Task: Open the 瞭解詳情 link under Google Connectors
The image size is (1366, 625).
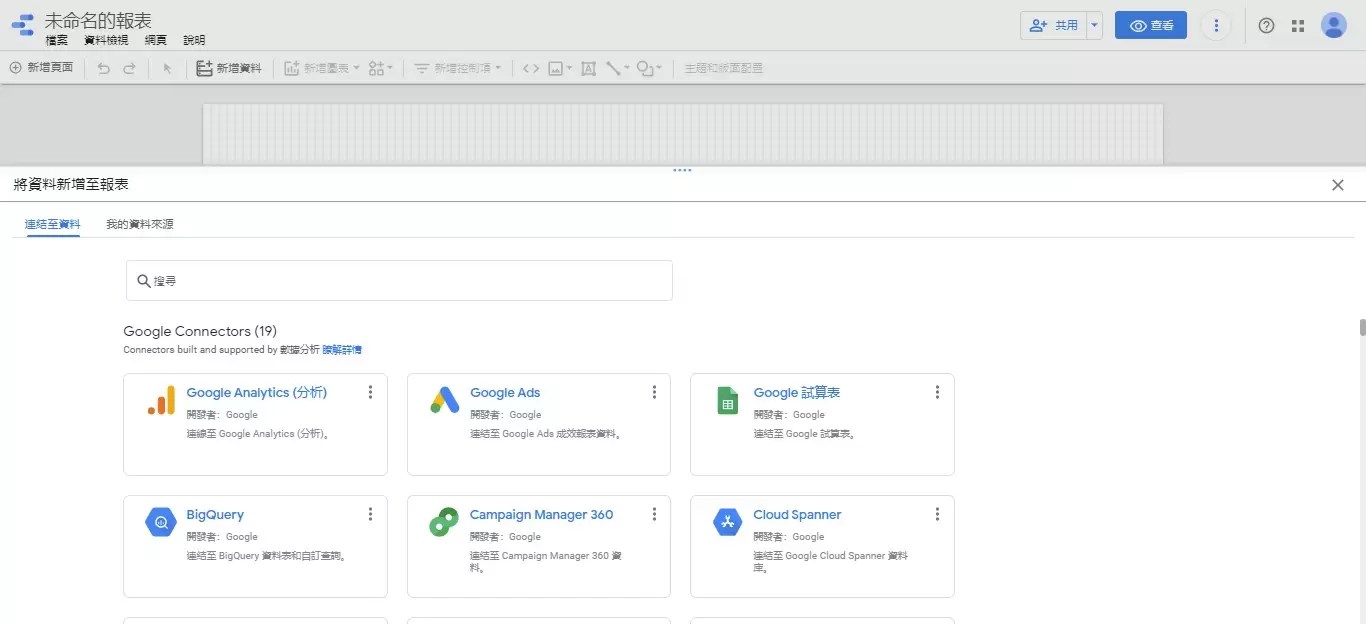Action: pyautogui.click(x=341, y=349)
